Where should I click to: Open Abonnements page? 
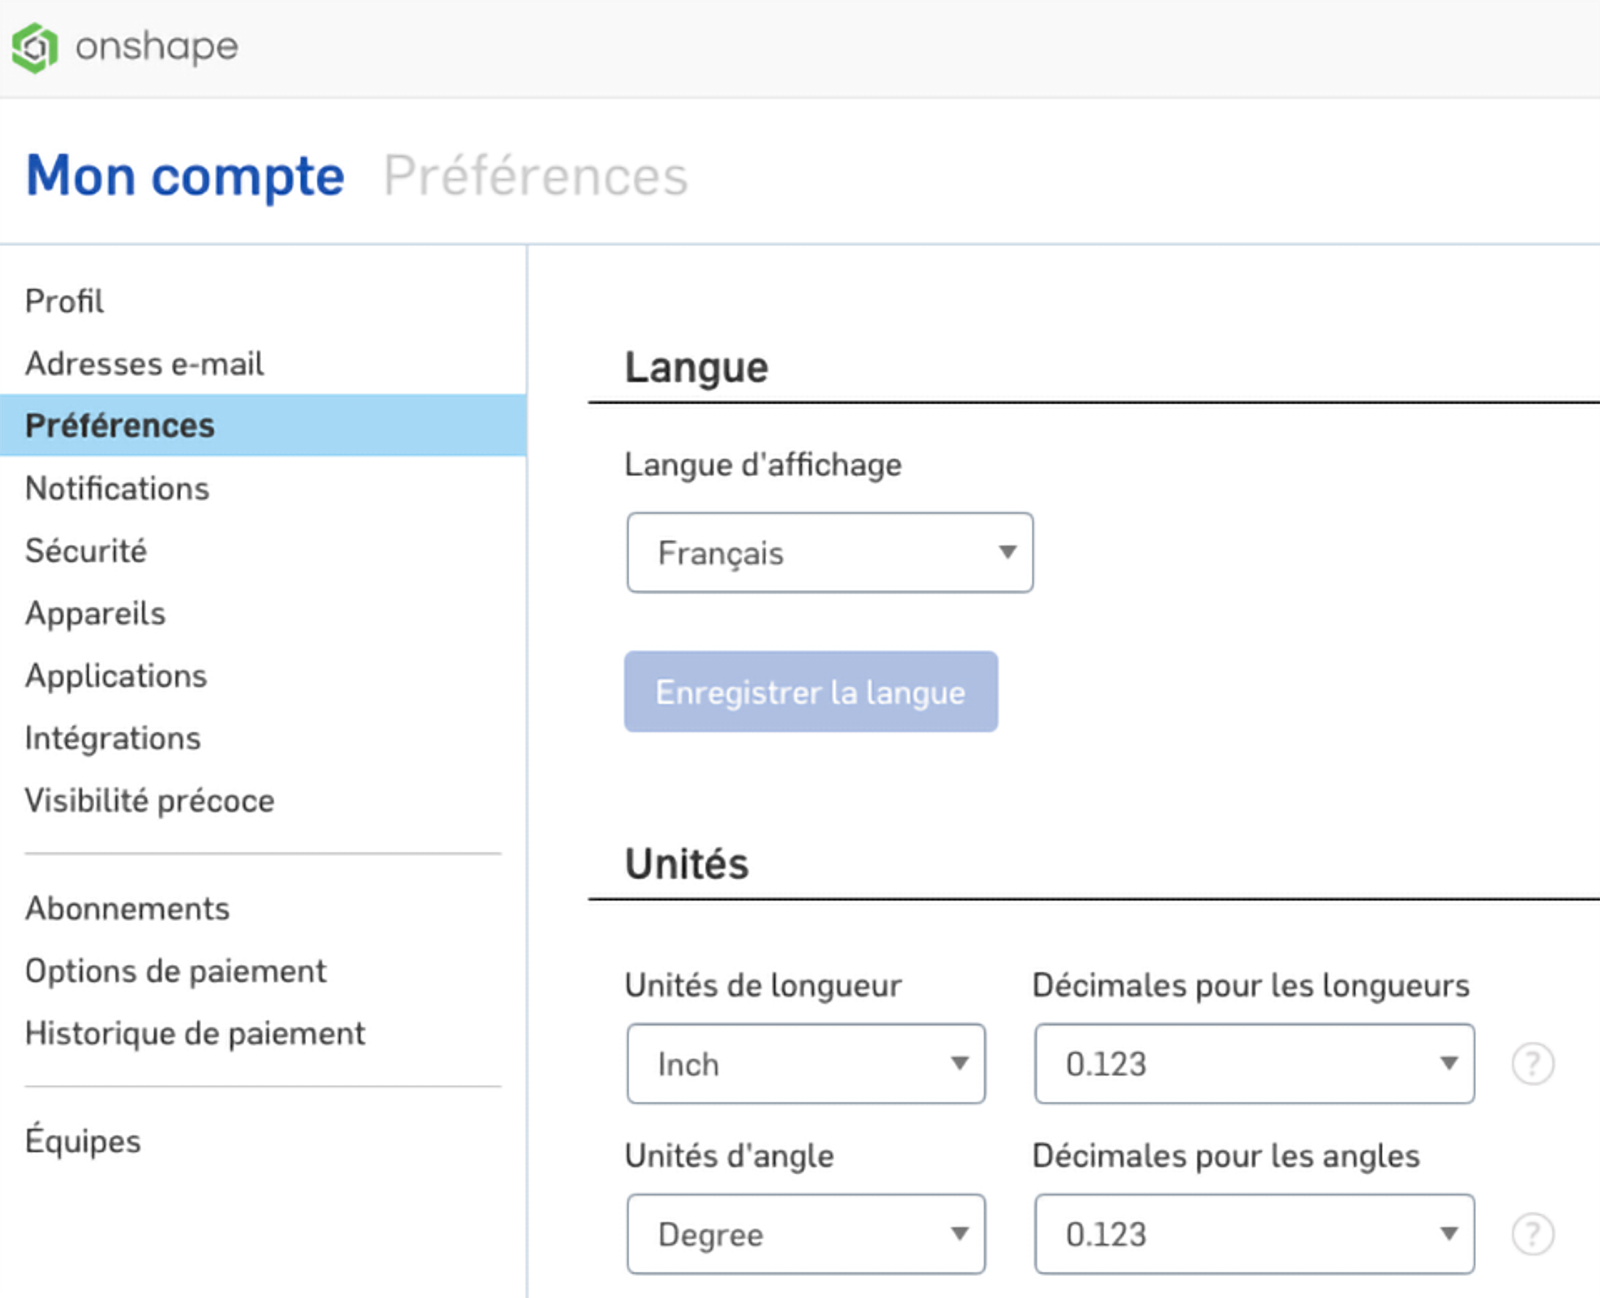coord(128,909)
